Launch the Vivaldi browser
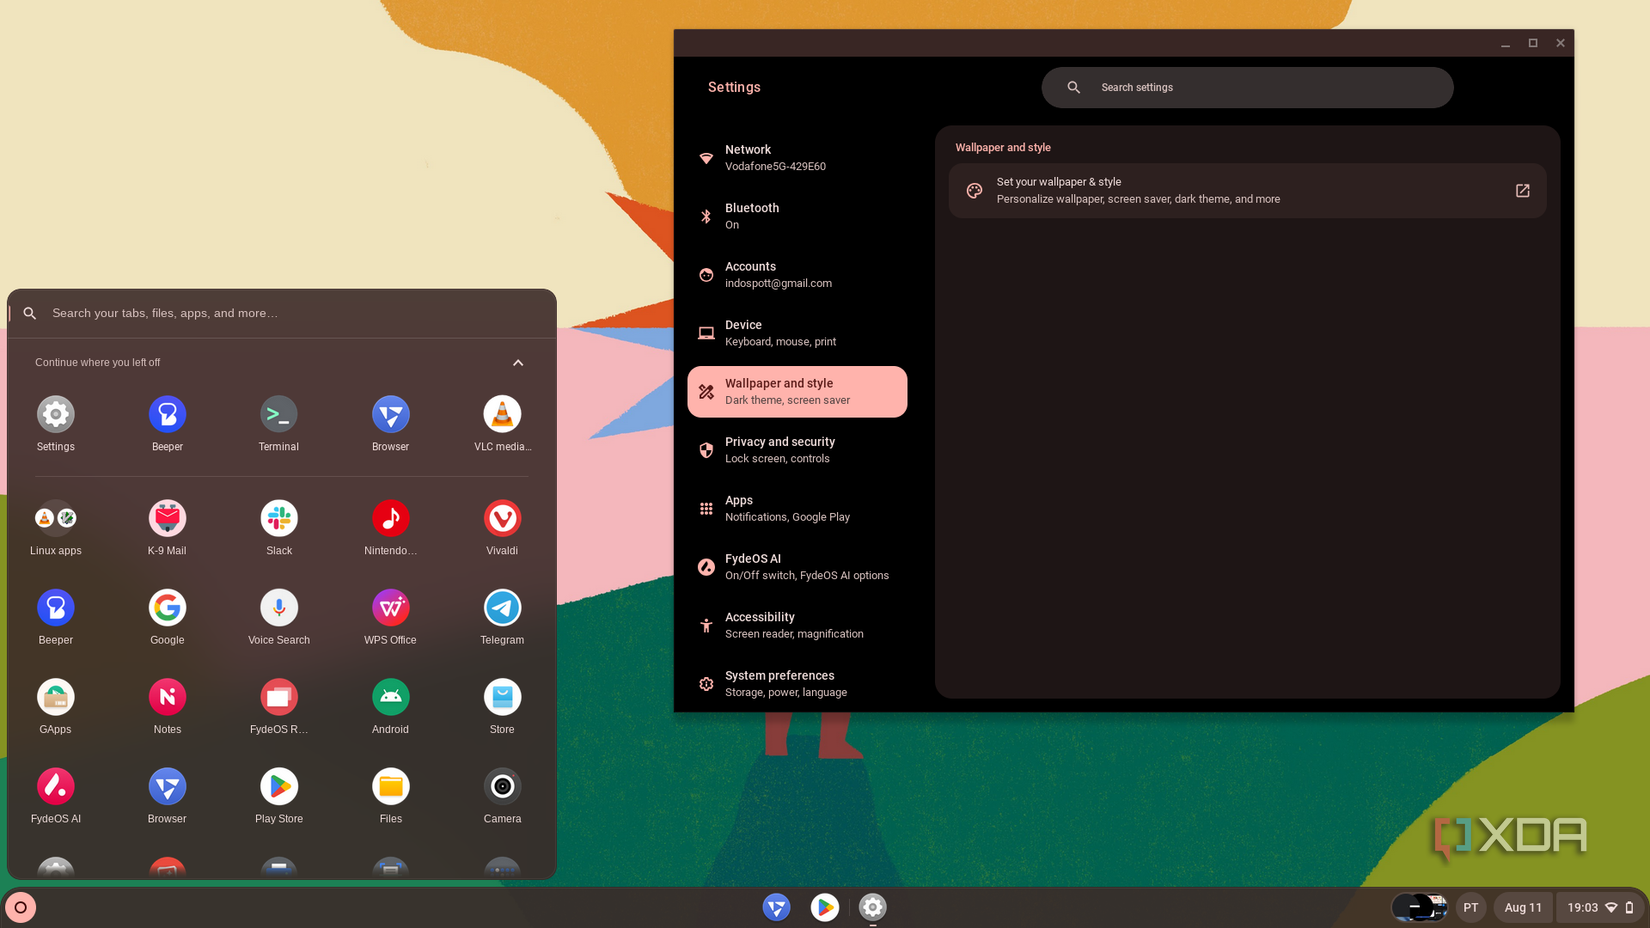The height and width of the screenshot is (928, 1650). [x=502, y=518]
